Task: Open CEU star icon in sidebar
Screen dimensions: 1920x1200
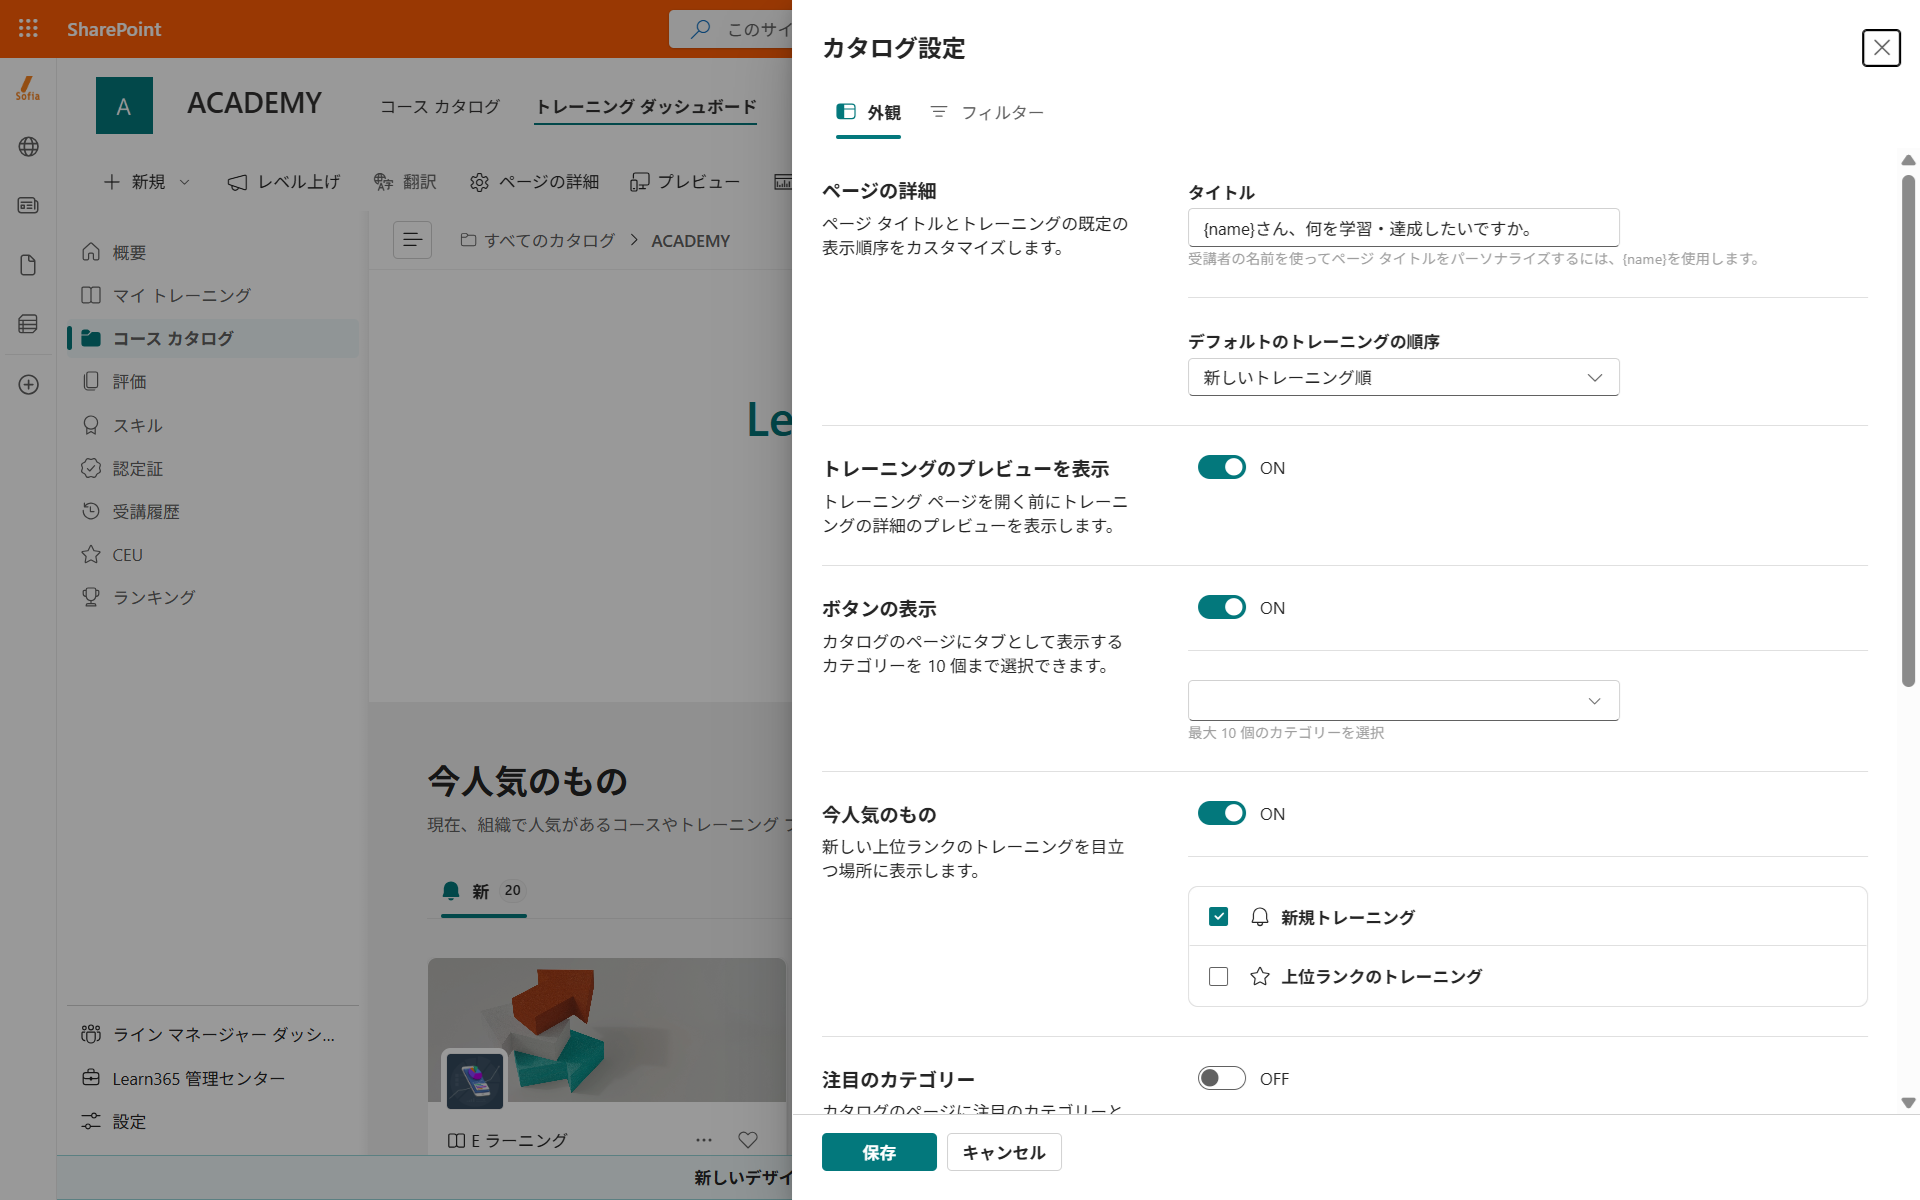Action: (91, 554)
